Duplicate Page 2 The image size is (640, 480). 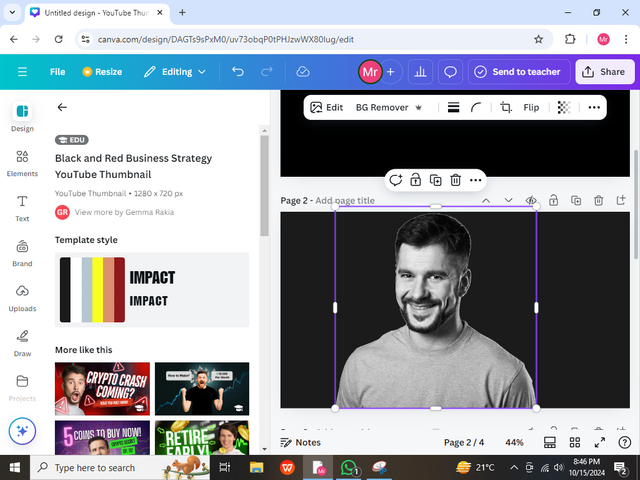(x=576, y=200)
